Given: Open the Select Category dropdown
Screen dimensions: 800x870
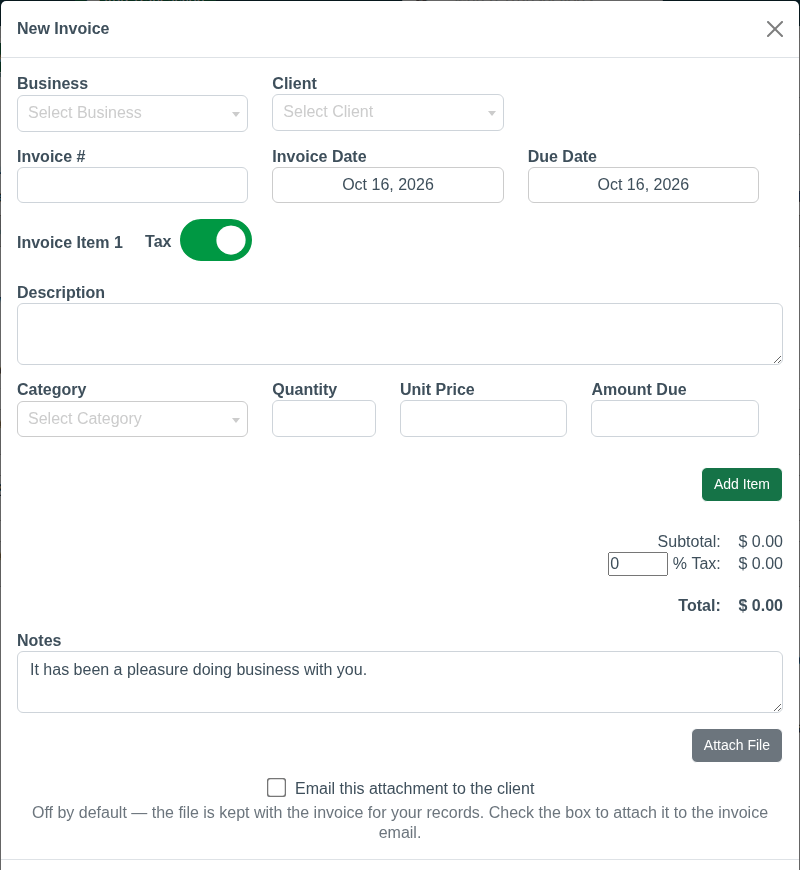Looking at the screenshot, I should [x=132, y=419].
